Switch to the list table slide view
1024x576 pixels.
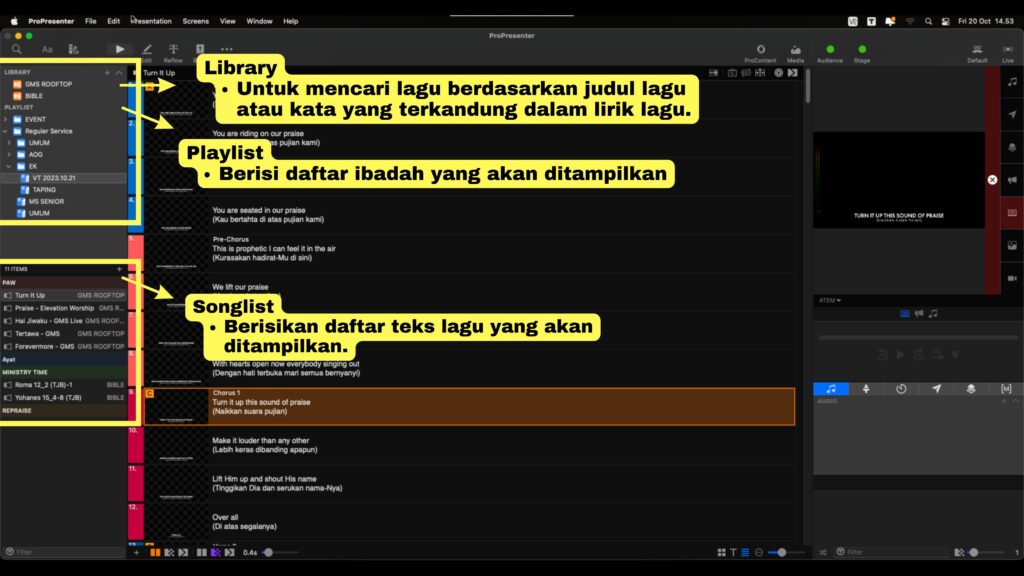click(x=745, y=552)
